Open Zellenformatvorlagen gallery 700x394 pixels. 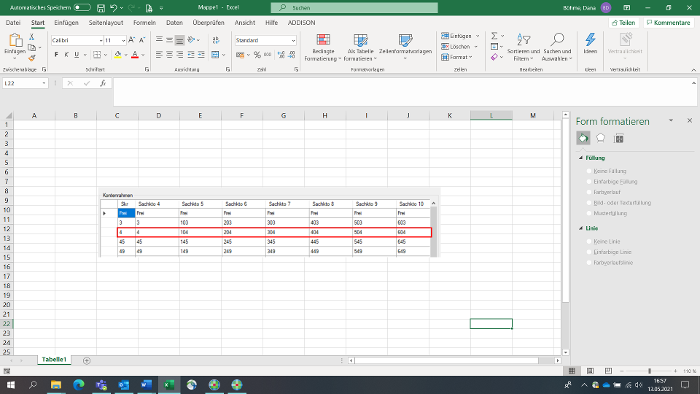405,47
